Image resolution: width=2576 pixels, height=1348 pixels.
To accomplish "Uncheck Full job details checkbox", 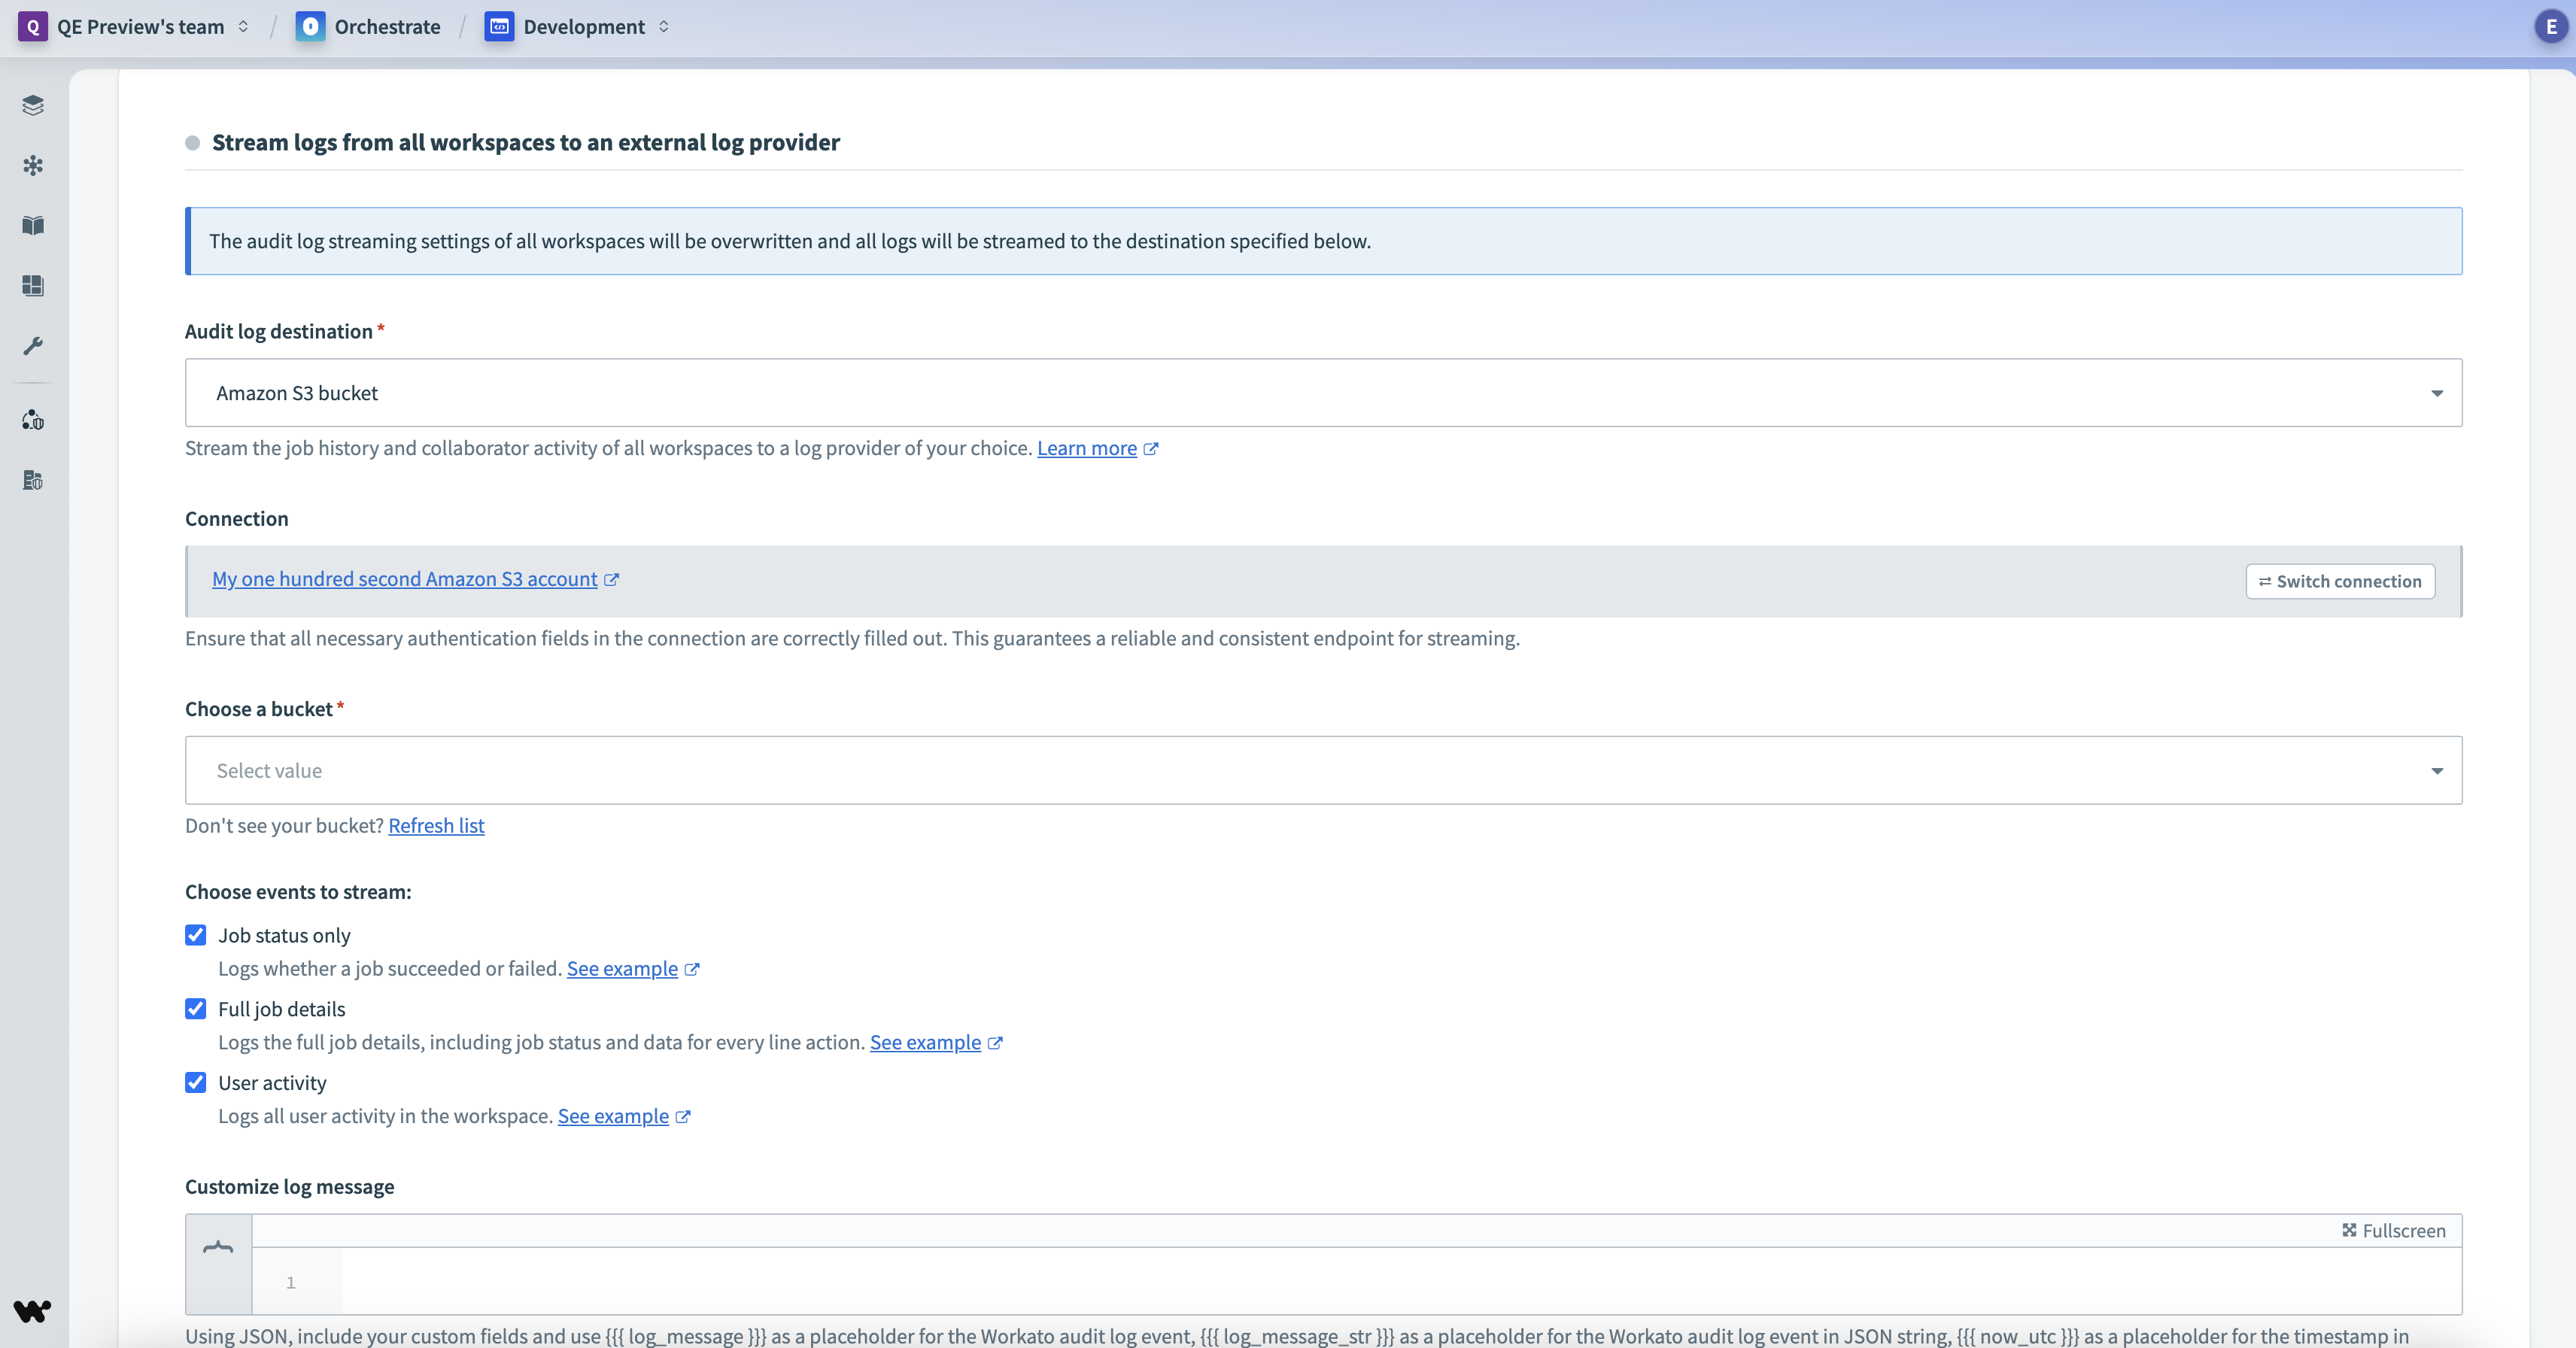I will tap(195, 1009).
